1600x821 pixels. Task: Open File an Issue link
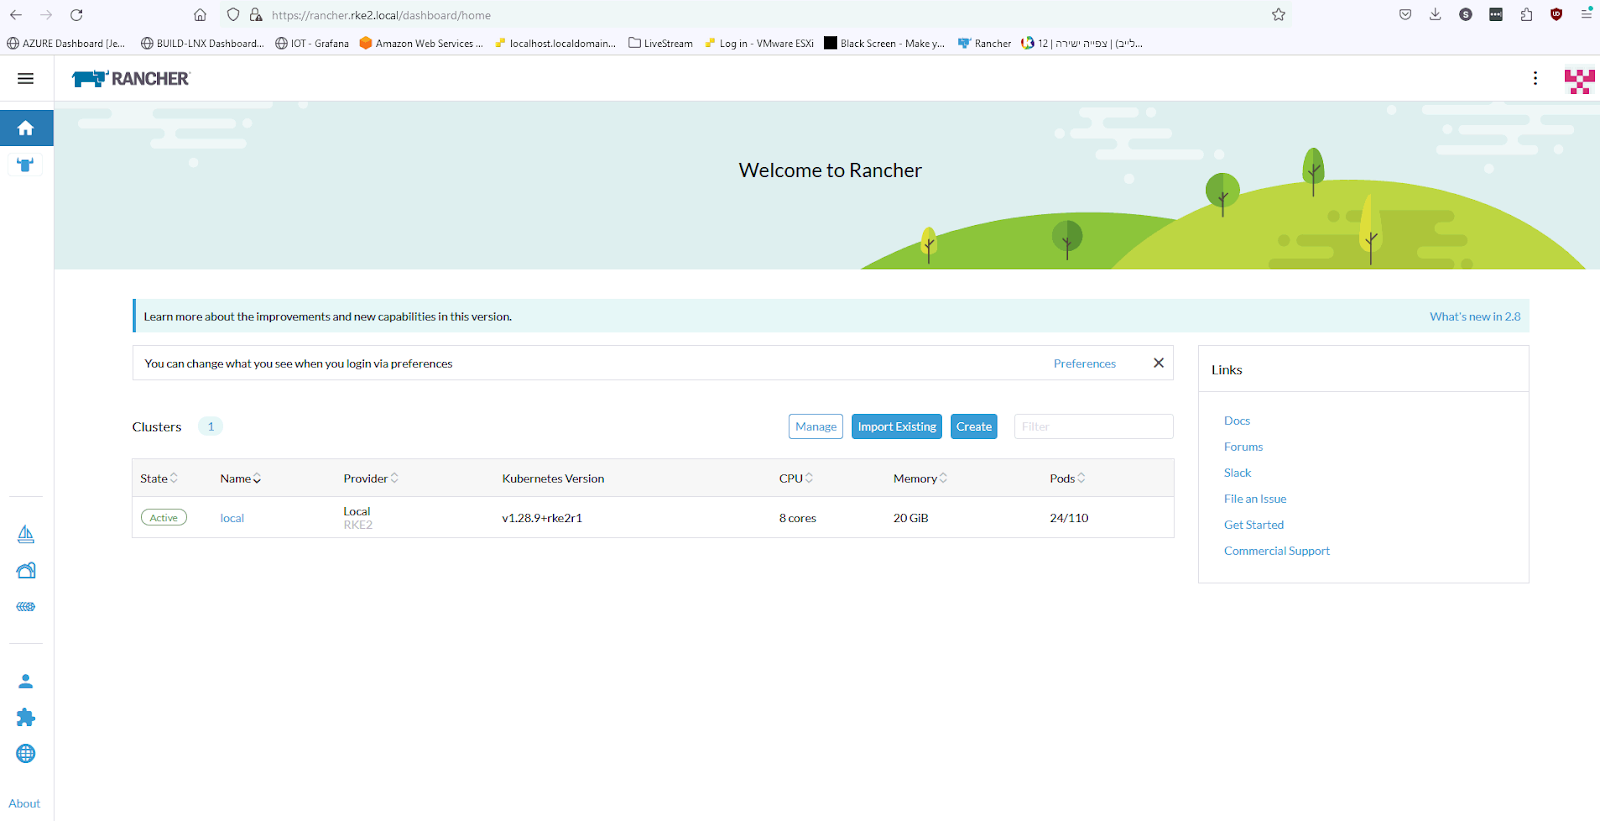(1255, 499)
